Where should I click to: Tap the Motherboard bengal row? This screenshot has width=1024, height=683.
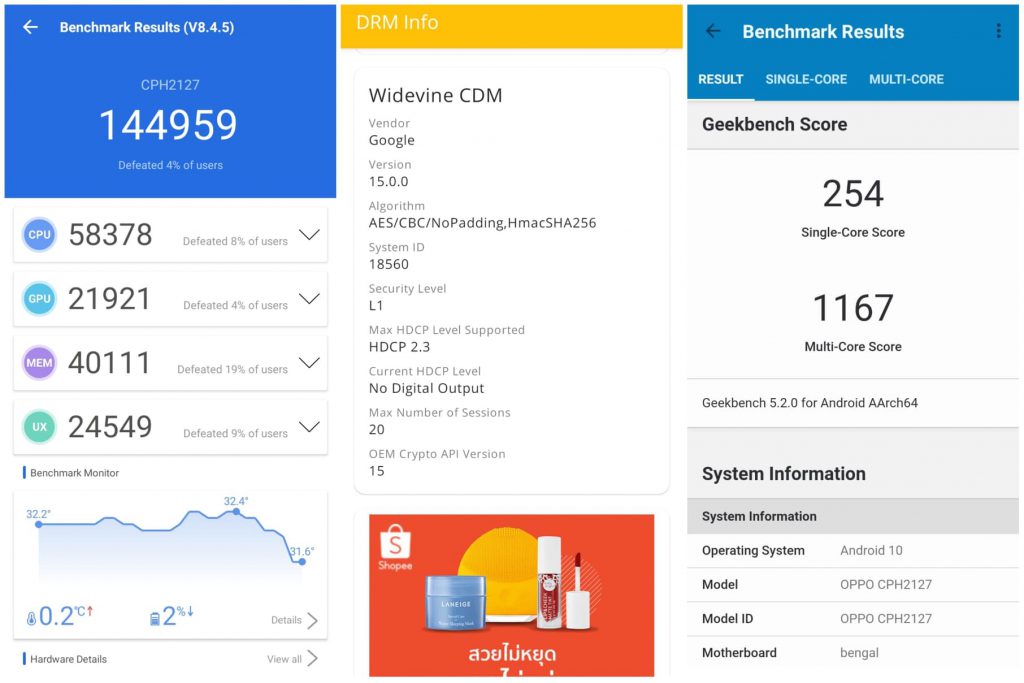853,652
